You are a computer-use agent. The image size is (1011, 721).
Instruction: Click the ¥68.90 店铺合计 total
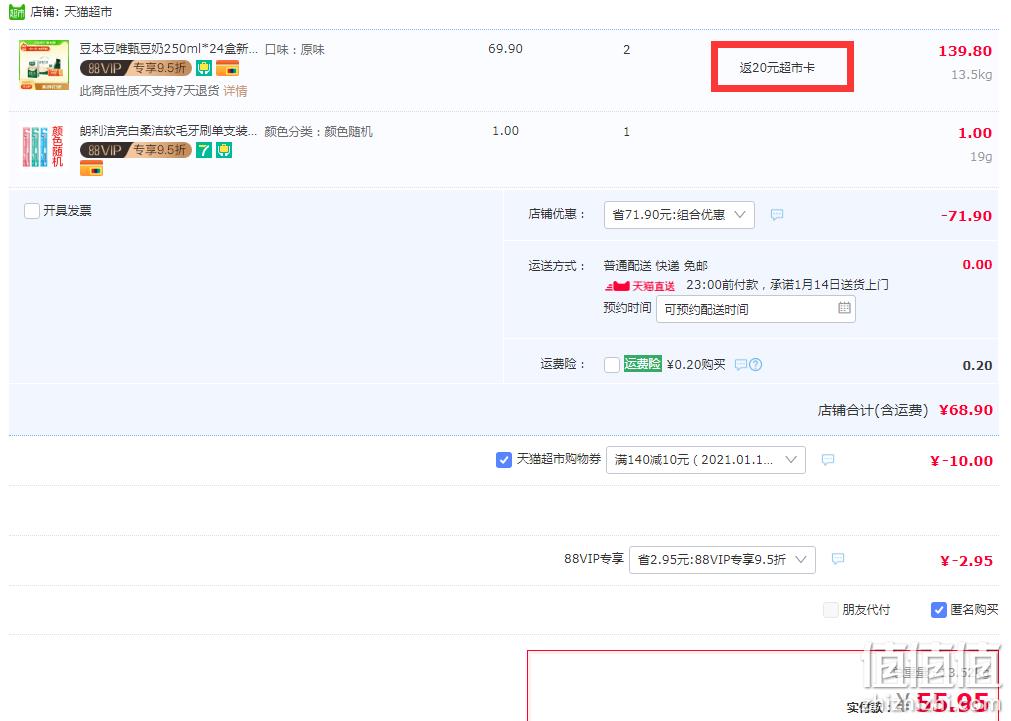966,410
